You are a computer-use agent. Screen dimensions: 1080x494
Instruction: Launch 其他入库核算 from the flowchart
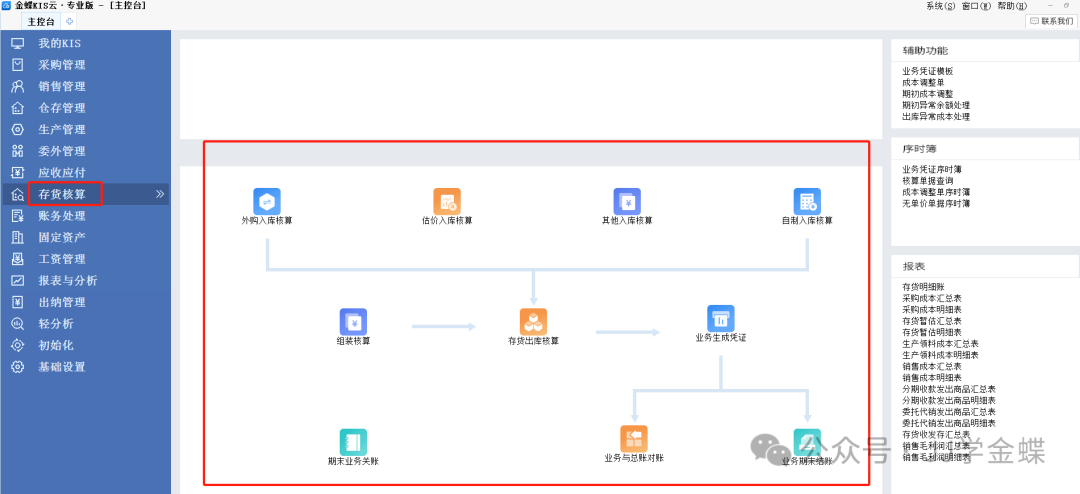coord(627,201)
